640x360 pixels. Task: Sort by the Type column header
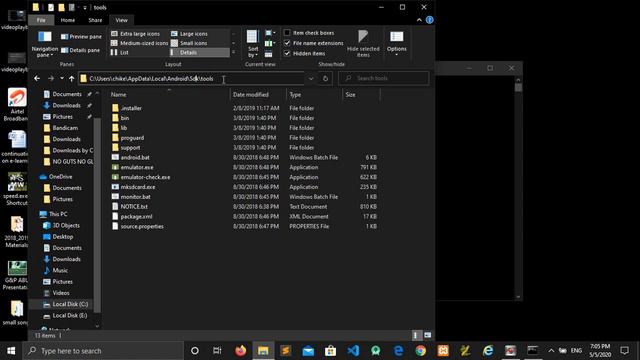tap(314, 94)
